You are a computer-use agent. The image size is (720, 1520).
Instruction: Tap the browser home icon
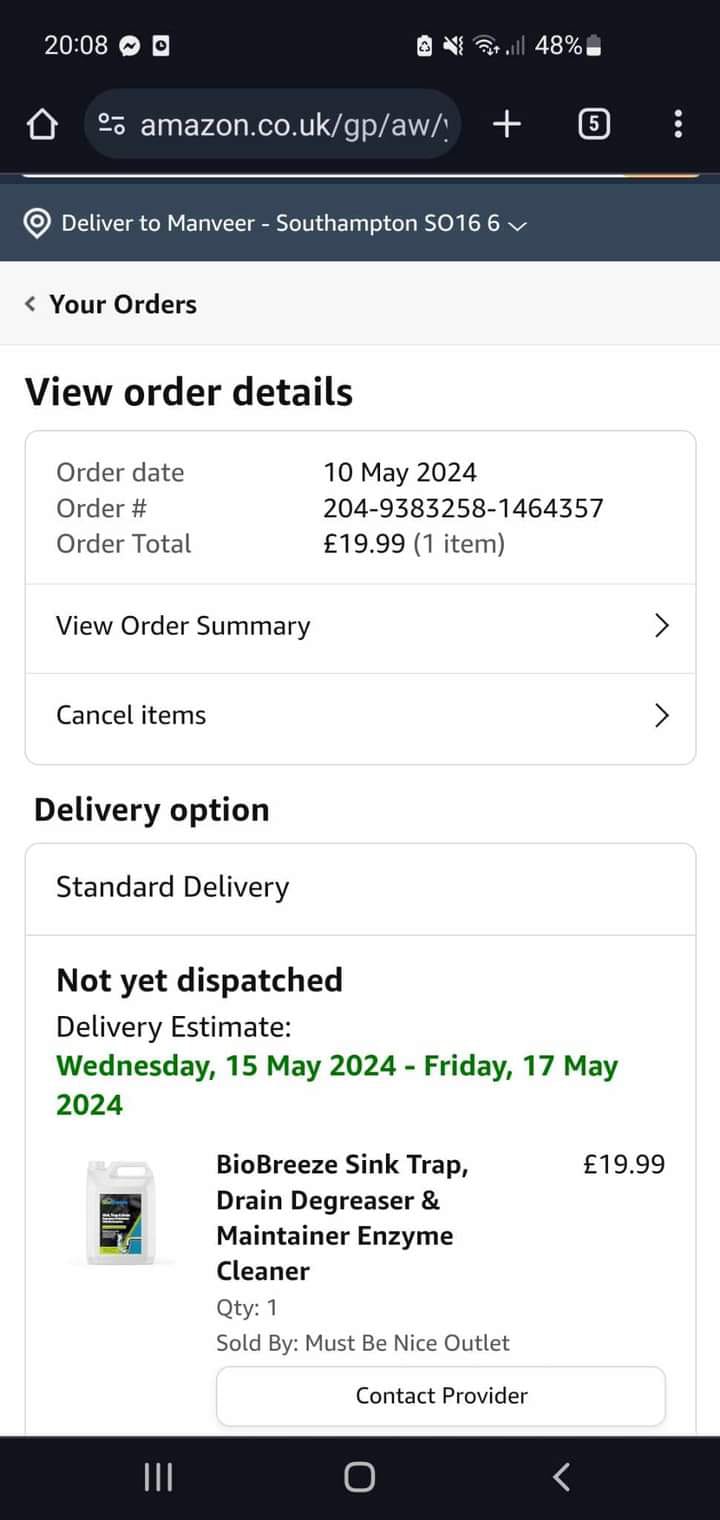[x=41, y=125]
